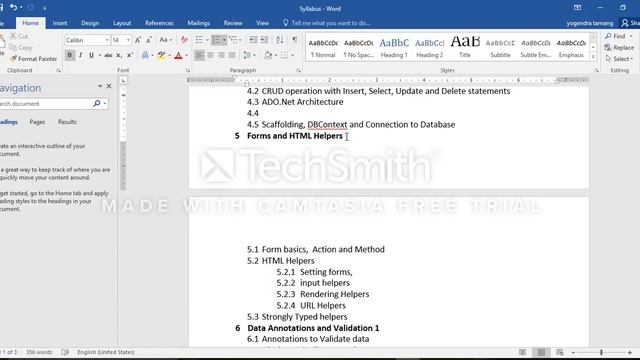Click Format Painter
Screen dimensions: 640x360
33,59
